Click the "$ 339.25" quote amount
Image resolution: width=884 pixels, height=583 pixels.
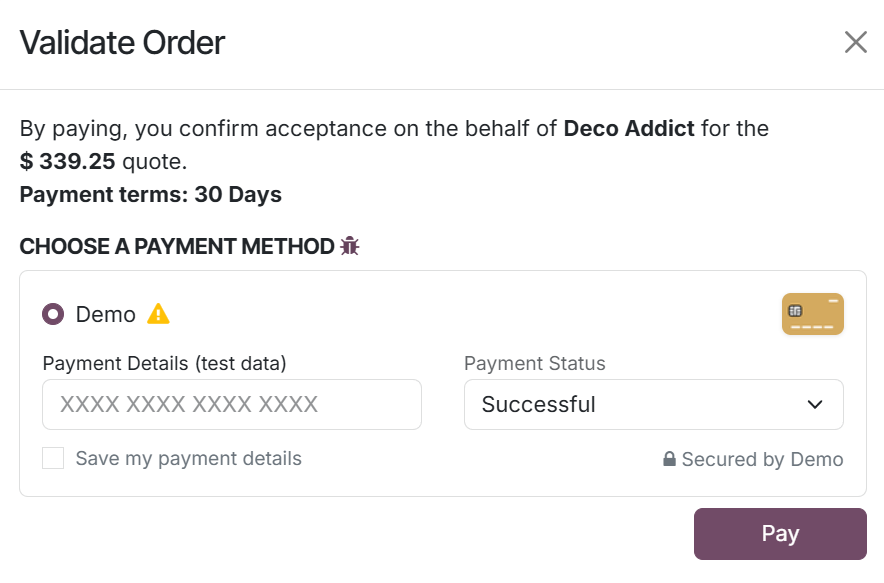click(68, 161)
